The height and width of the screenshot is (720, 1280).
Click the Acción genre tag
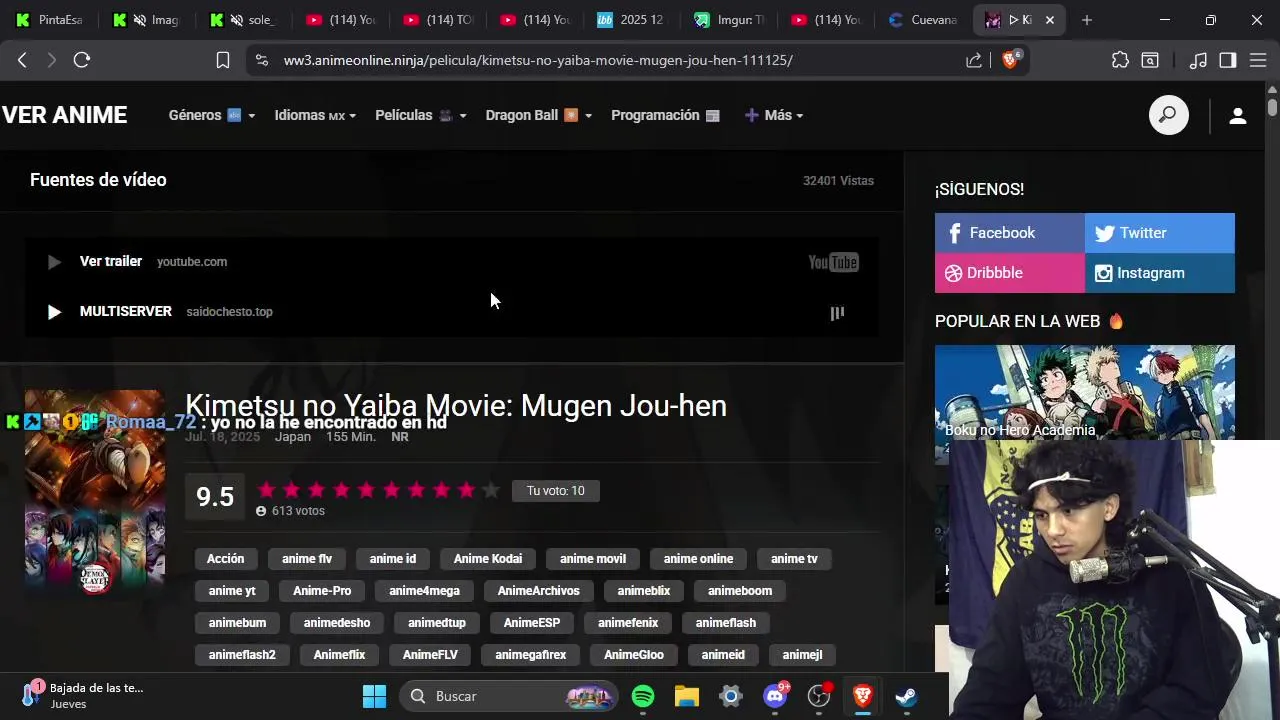coord(225,559)
